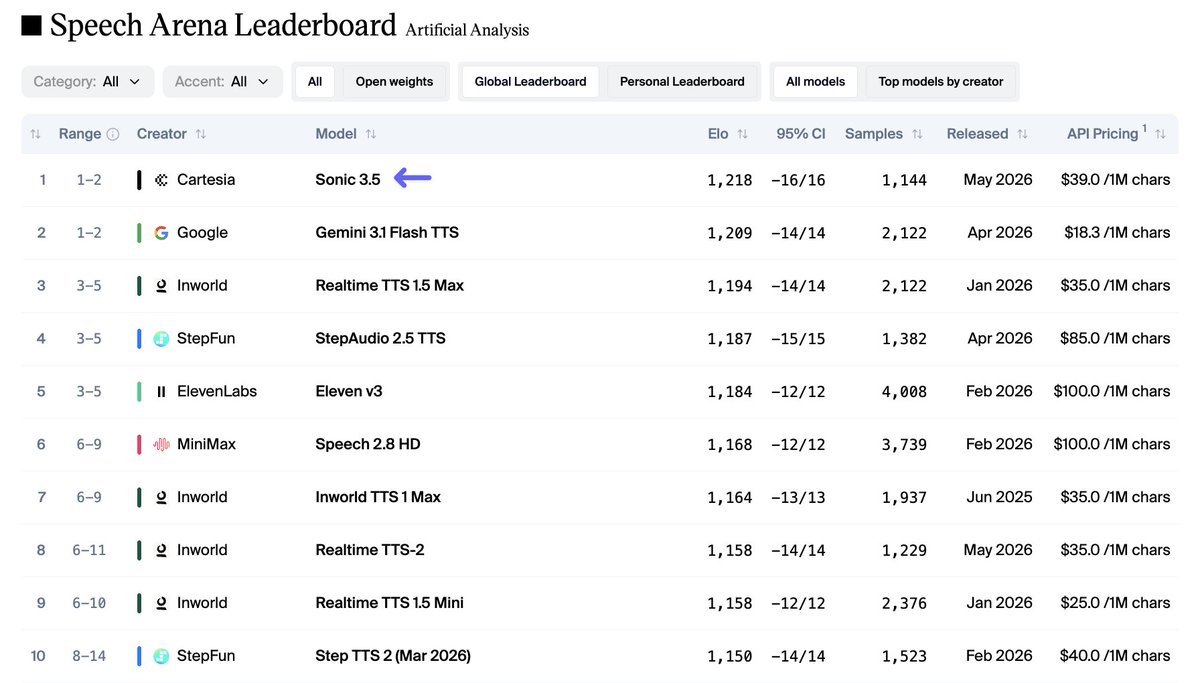The image size is (1200, 683).
Task: Open the Speech 2.8 HD model
Action: point(368,444)
